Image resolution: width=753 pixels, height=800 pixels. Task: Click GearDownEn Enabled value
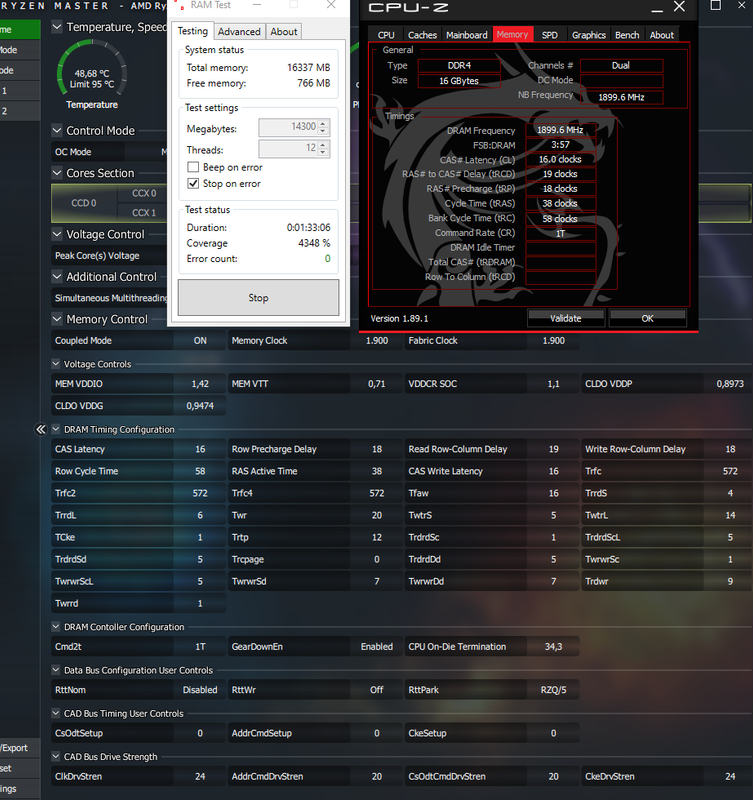(x=376, y=646)
